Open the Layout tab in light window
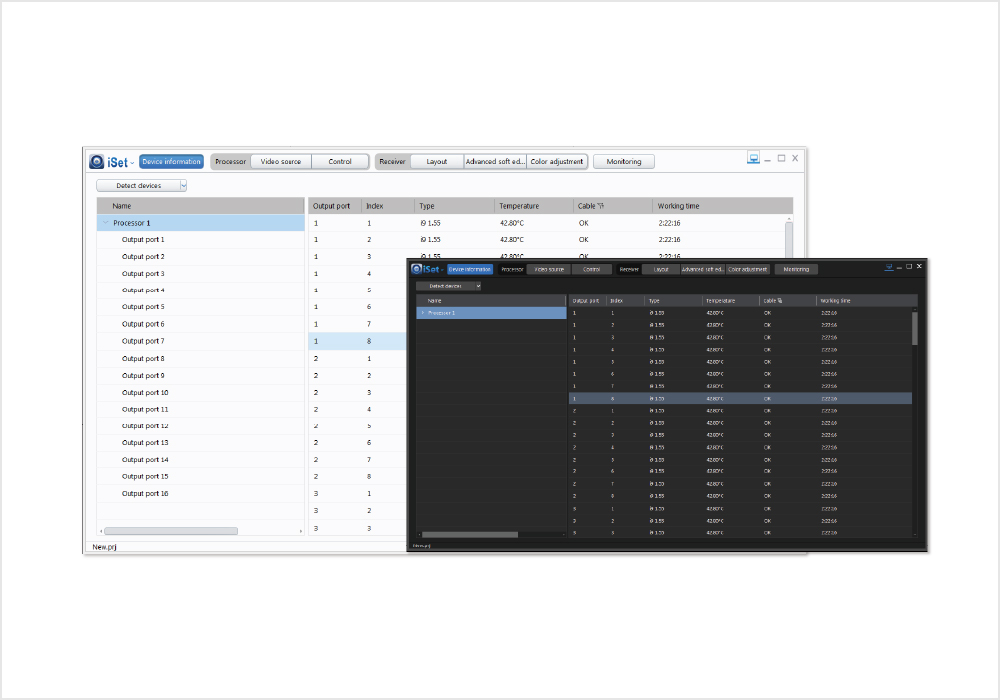Image resolution: width=1000 pixels, height=700 pixels. click(x=437, y=162)
